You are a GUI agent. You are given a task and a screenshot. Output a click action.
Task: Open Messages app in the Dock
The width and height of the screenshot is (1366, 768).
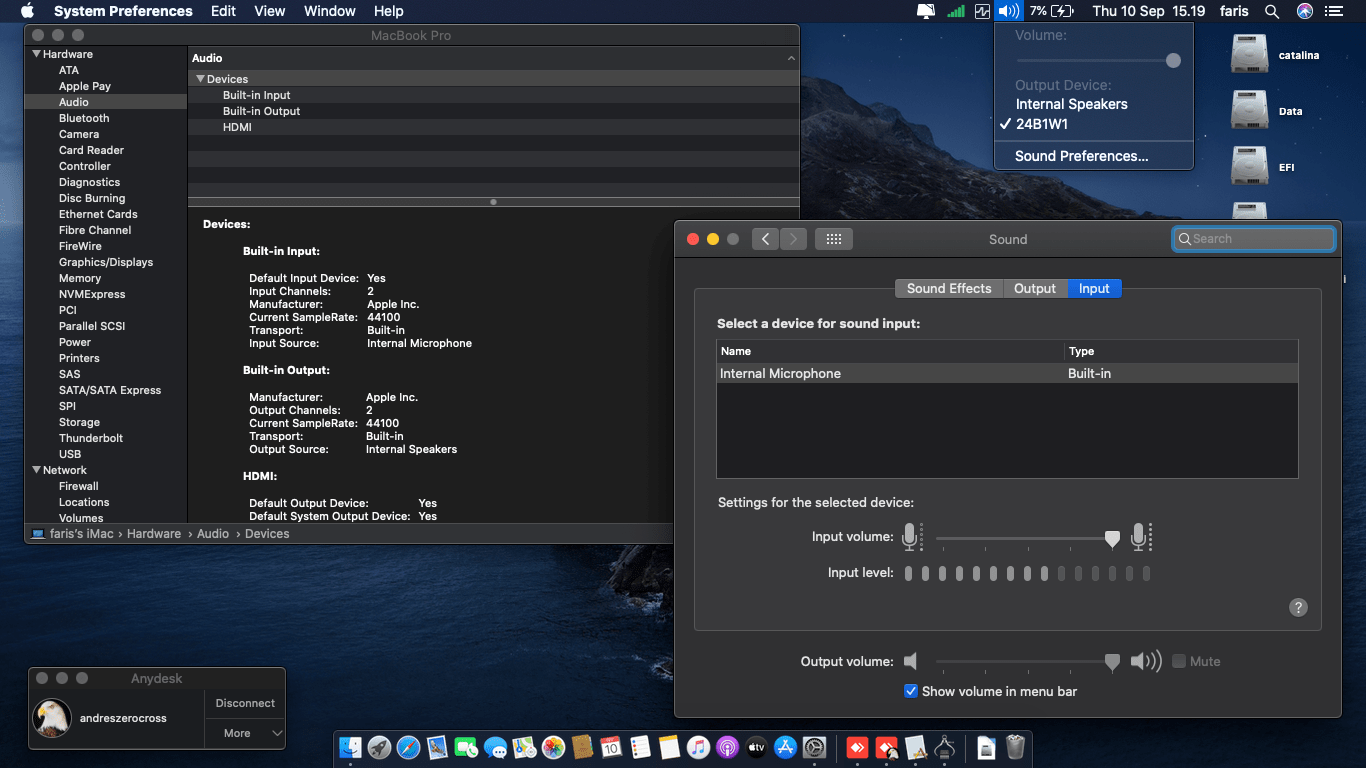[495, 747]
